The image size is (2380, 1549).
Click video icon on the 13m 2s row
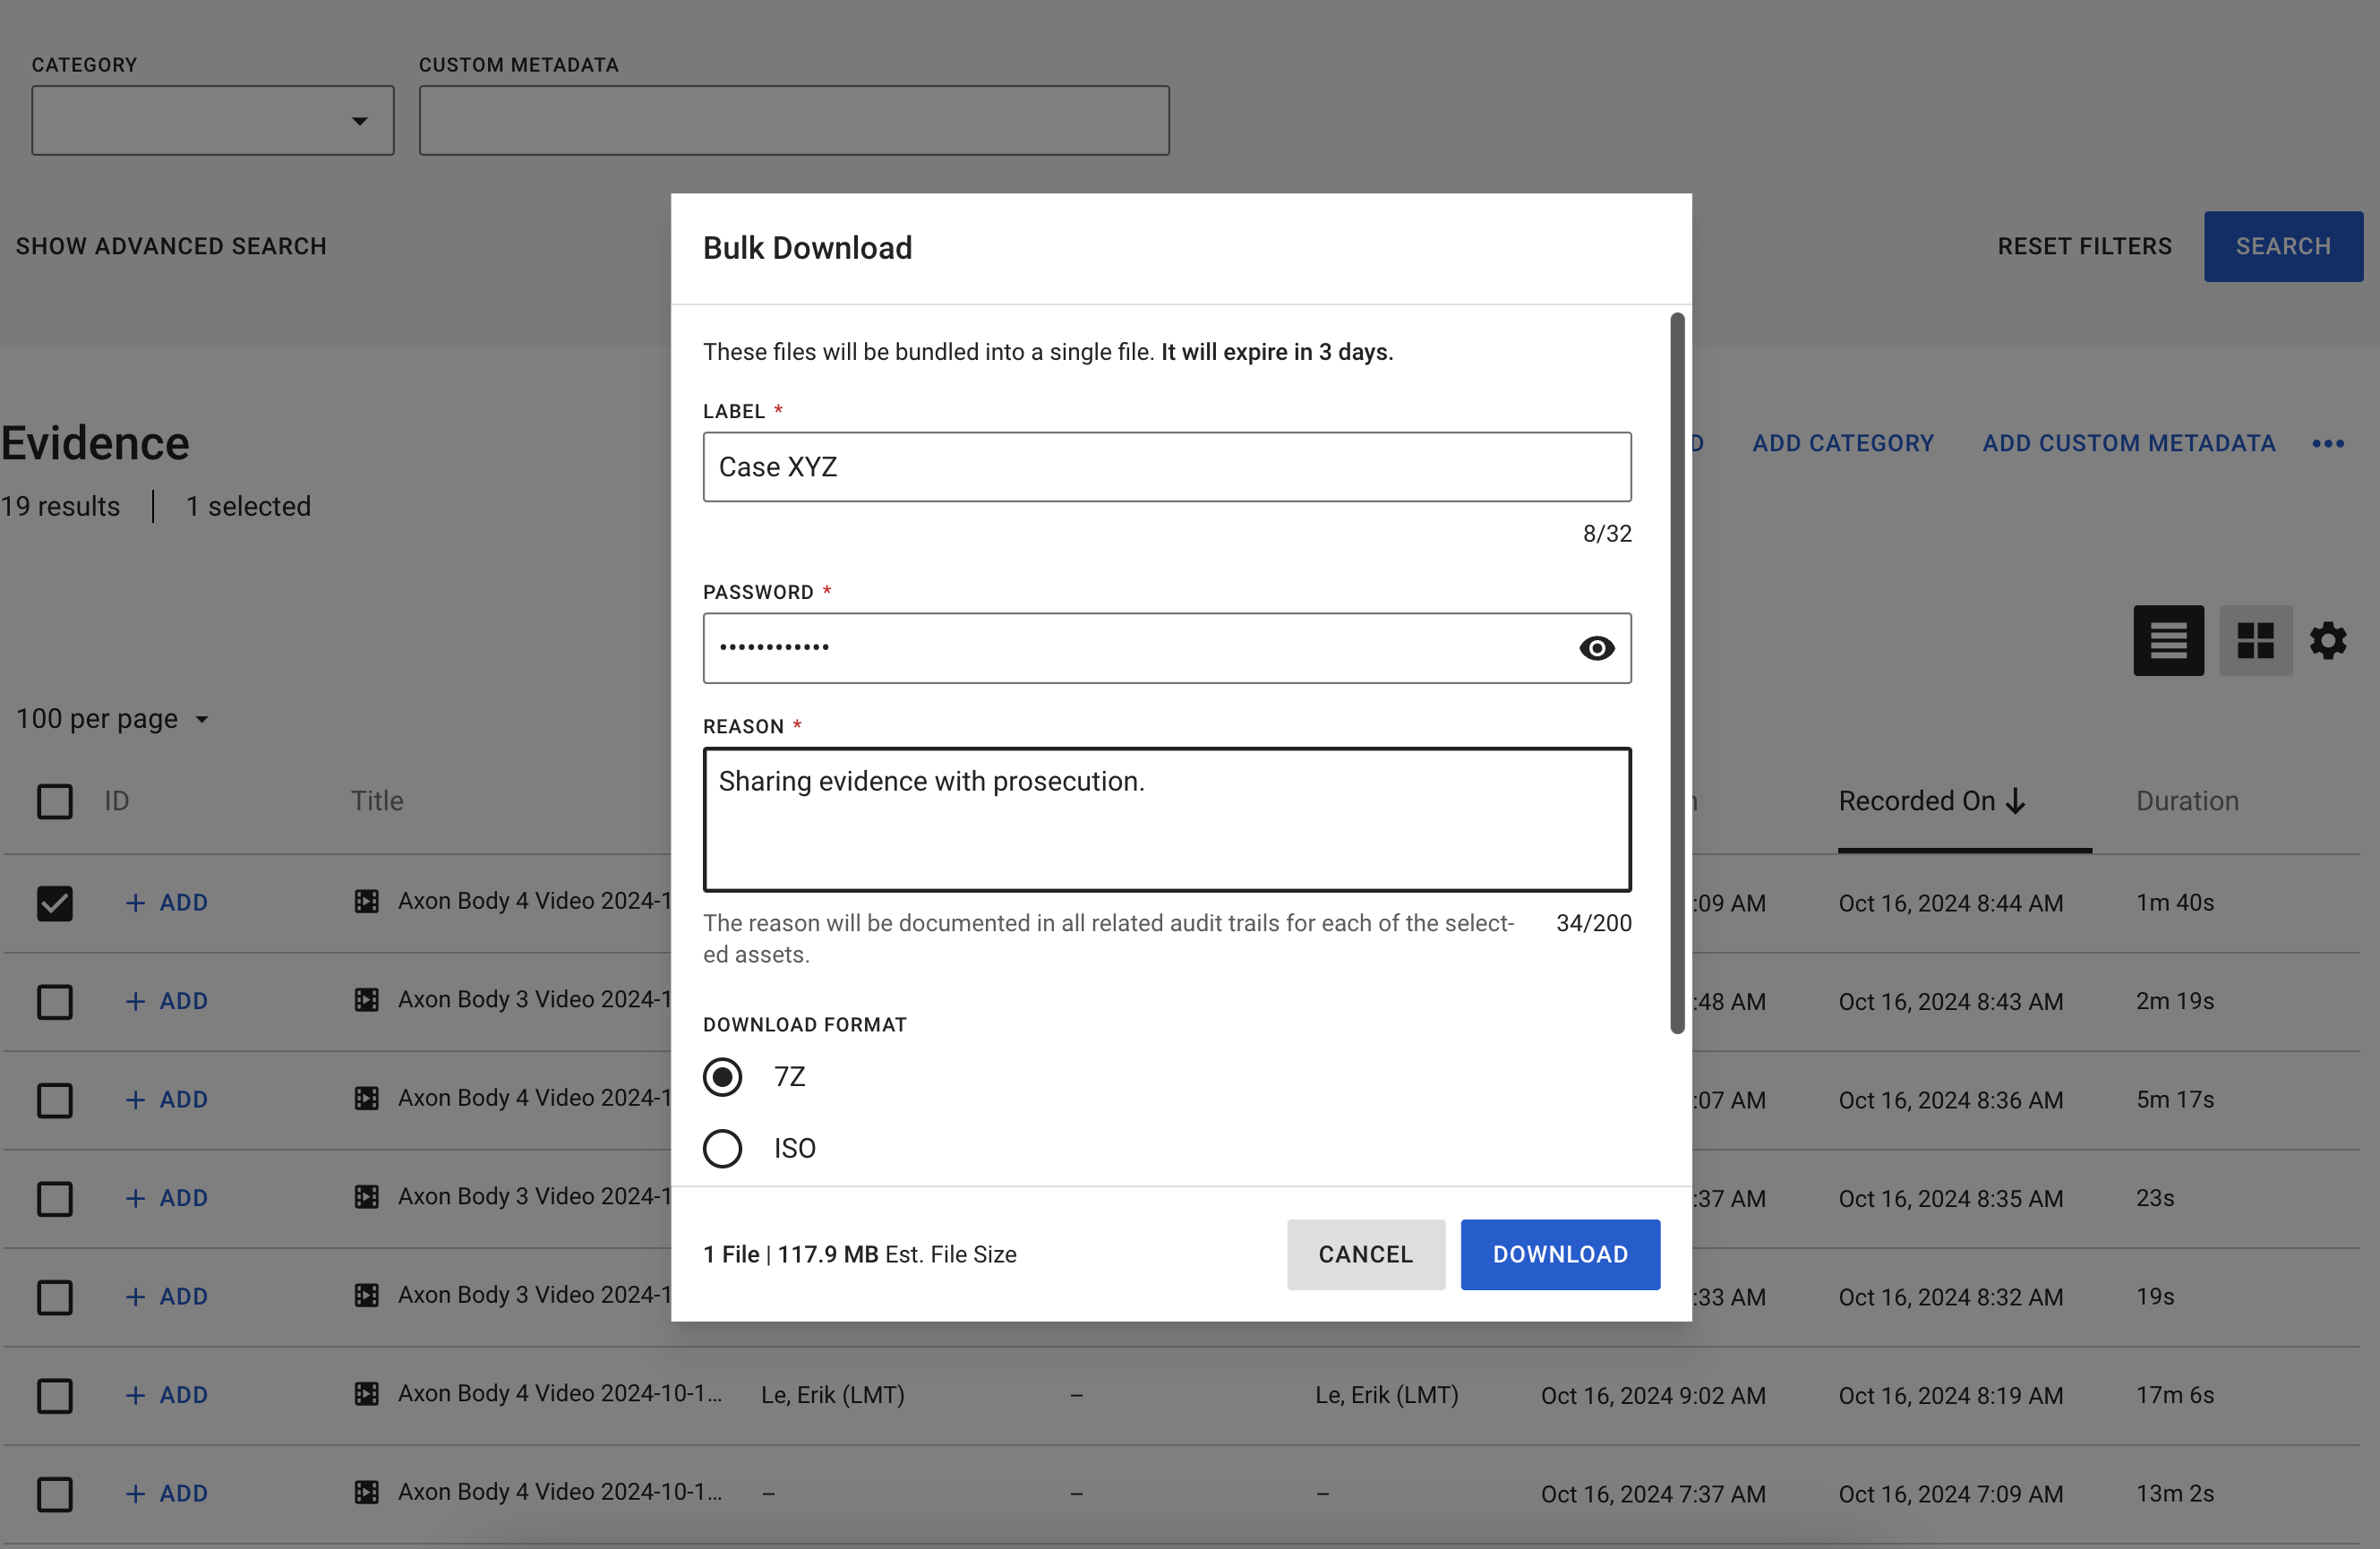point(367,1492)
